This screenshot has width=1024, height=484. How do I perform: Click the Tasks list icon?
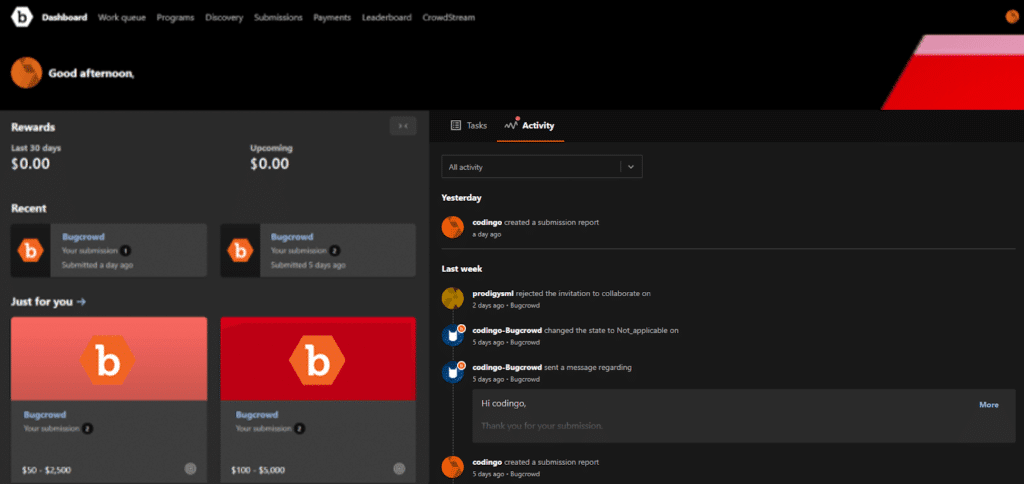(456, 126)
